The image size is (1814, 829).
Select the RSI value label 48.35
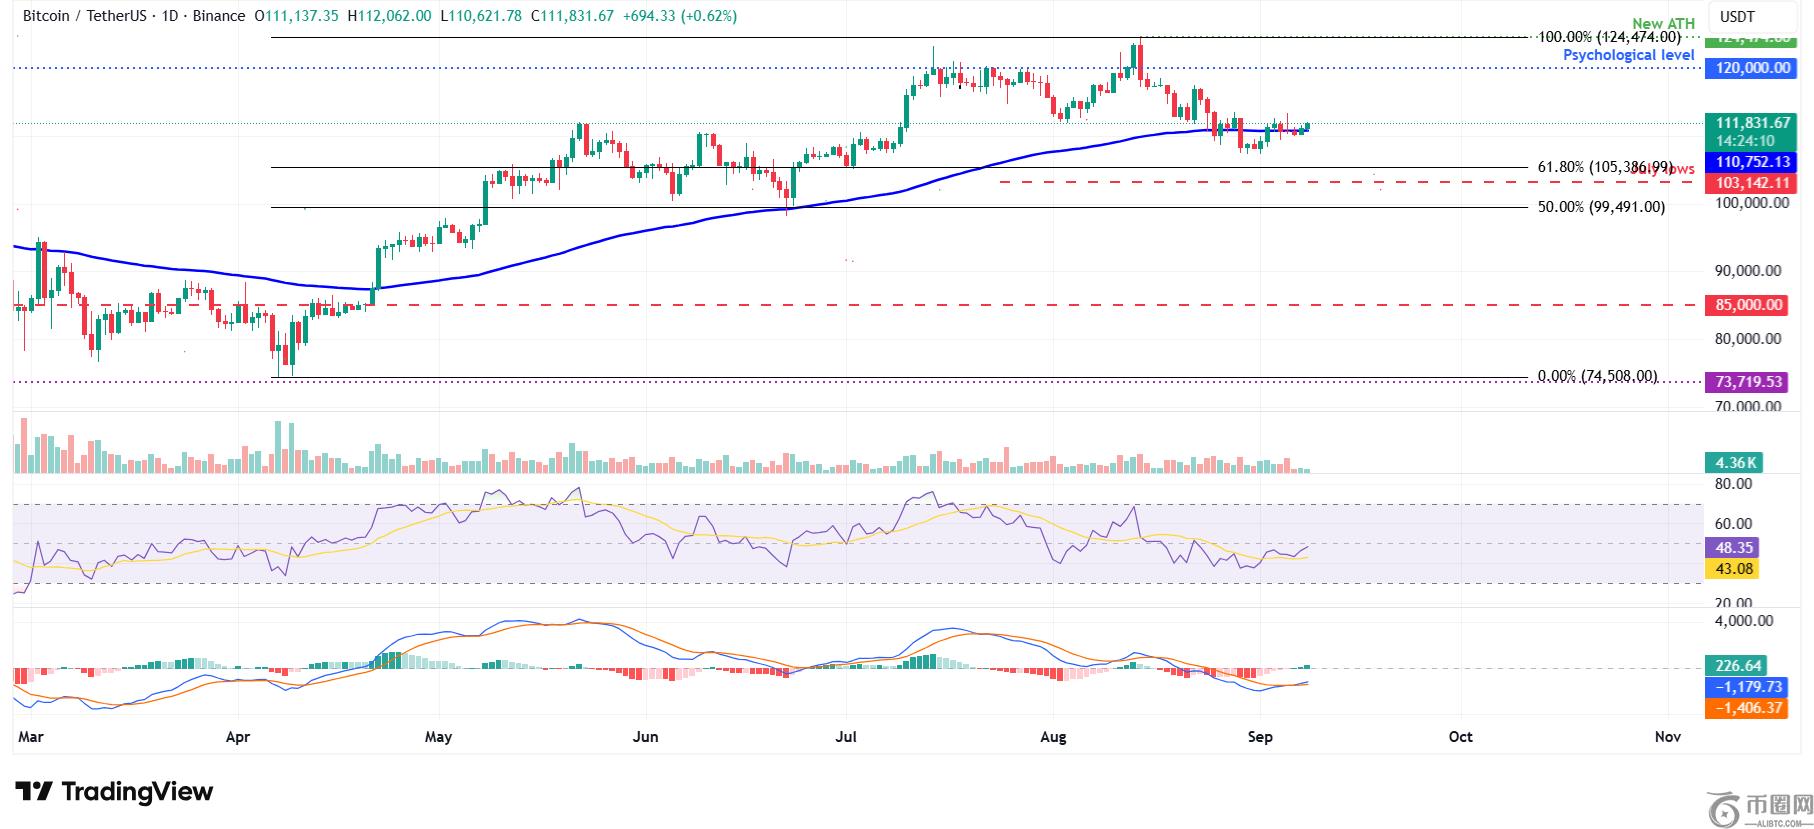point(1734,548)
